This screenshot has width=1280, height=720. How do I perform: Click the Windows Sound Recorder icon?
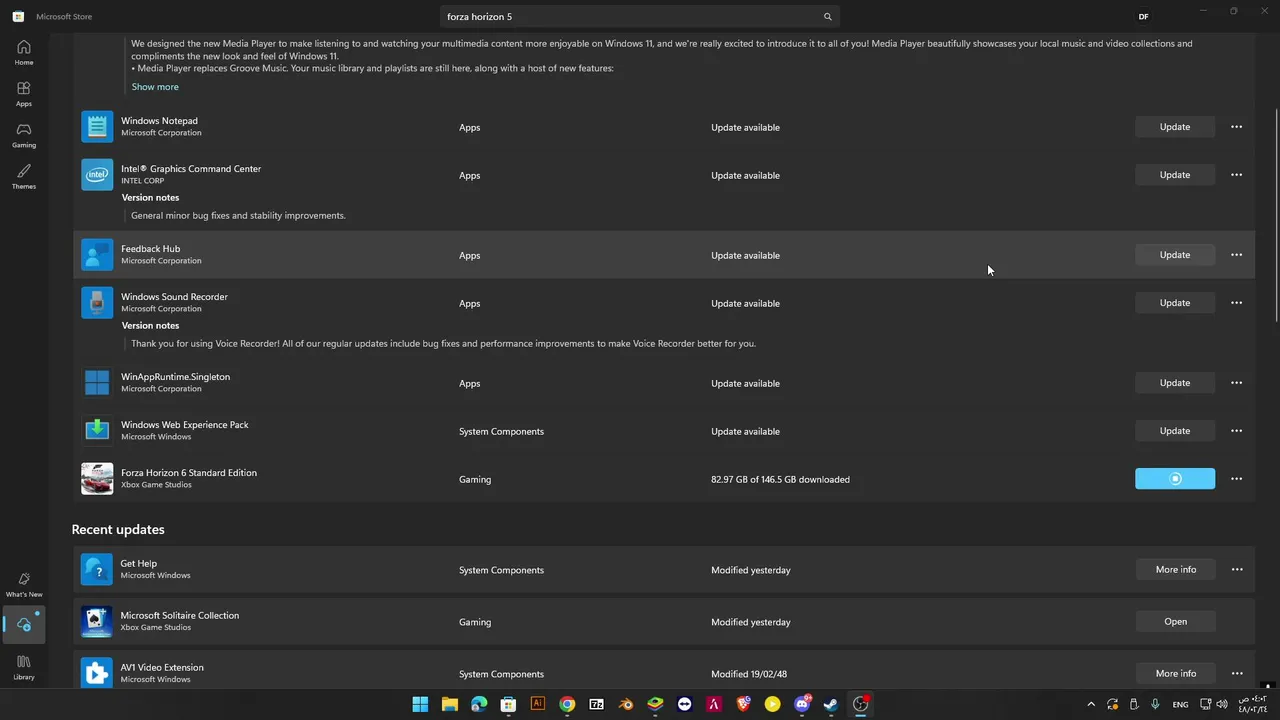coord(97,303)
